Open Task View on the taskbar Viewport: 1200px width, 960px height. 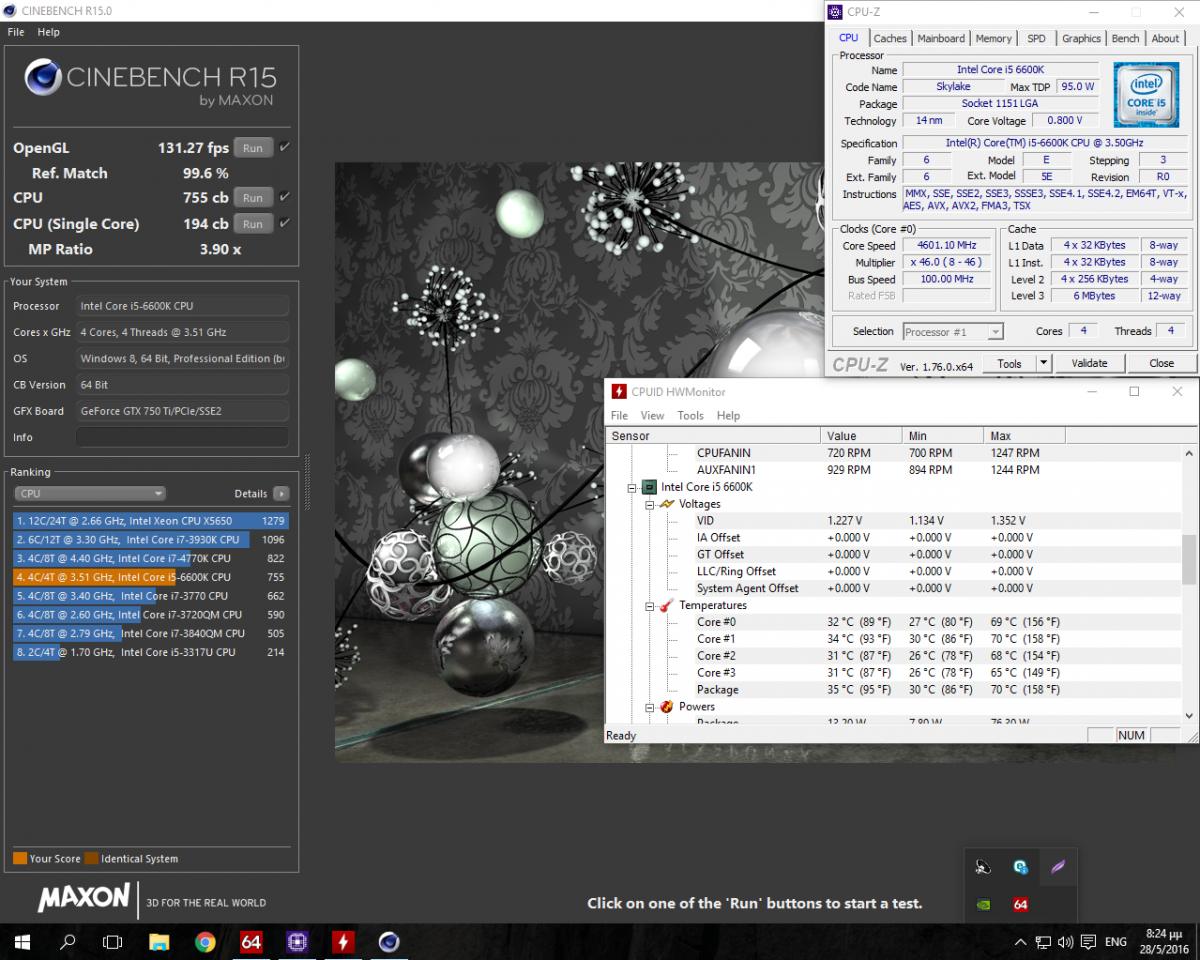(113, 941)
